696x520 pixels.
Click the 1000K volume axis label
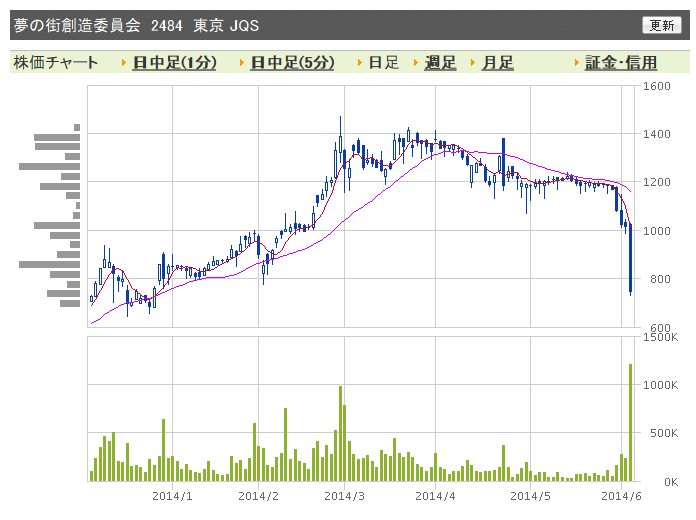(x=660, y=385)
